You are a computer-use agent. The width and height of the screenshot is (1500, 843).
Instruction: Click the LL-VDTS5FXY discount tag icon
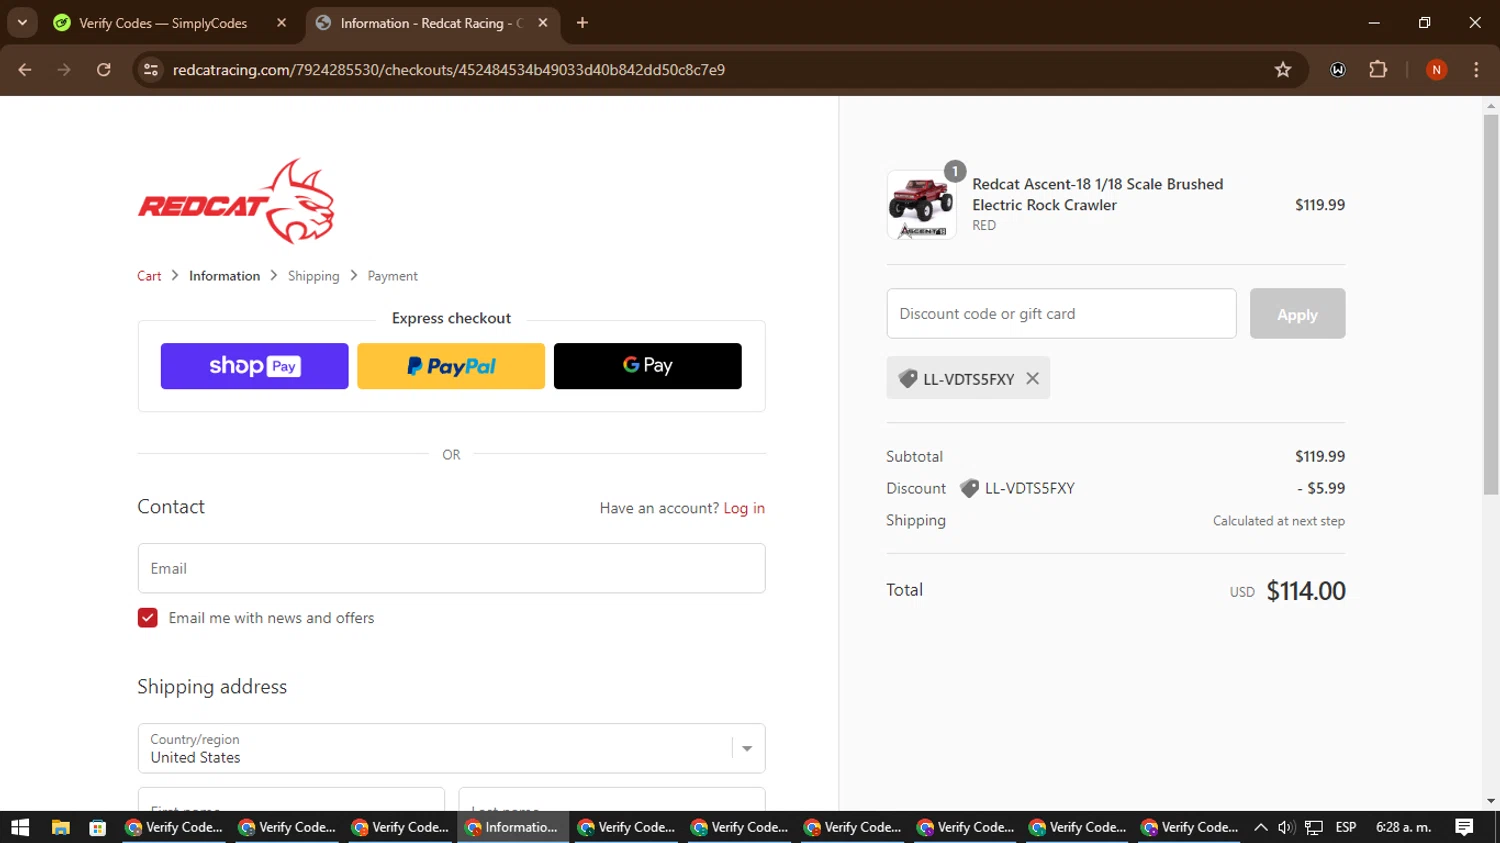coord(908,379)
